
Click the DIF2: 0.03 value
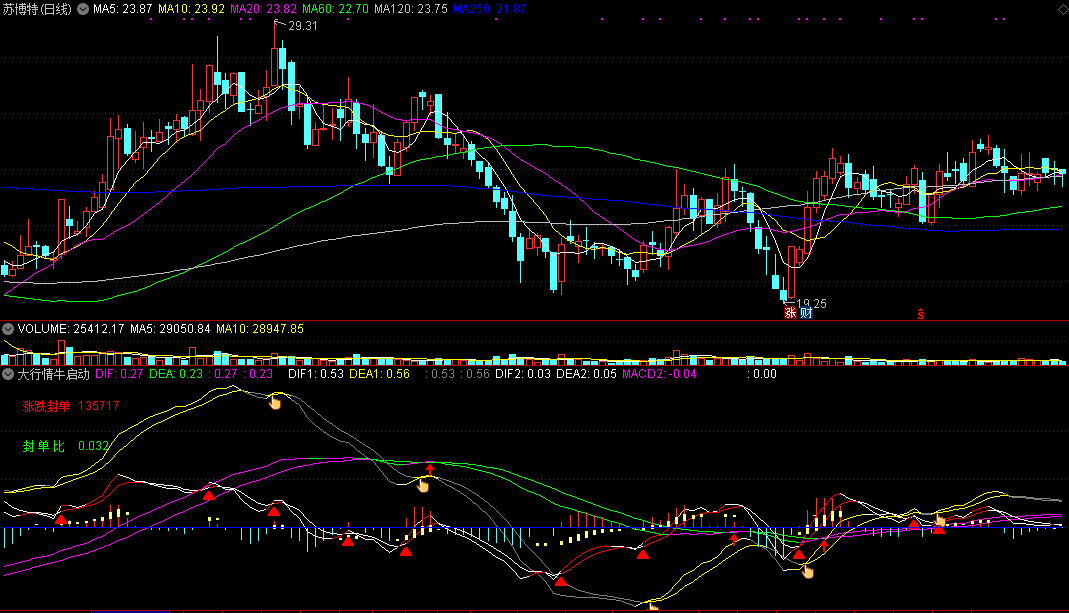tap(523, 374)
